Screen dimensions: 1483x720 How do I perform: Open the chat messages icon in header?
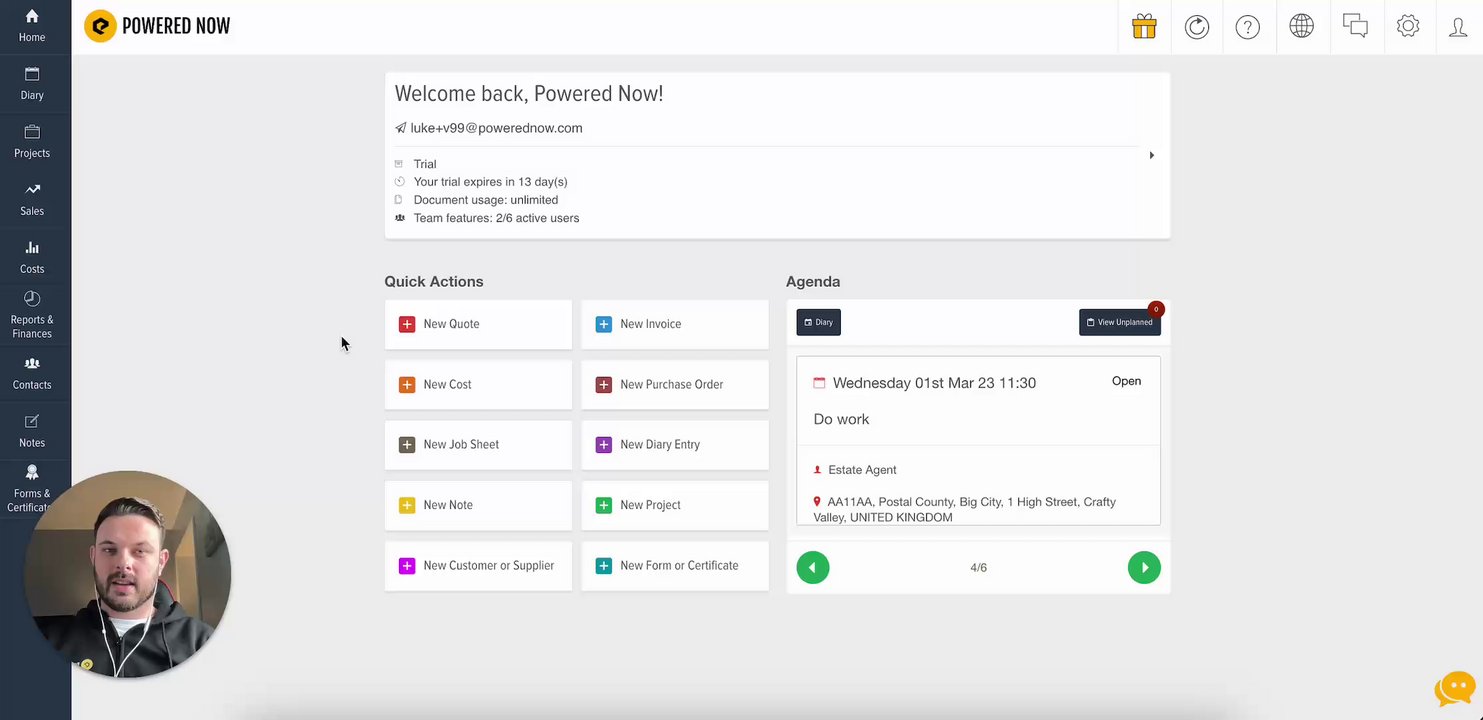pos(1355,27)
